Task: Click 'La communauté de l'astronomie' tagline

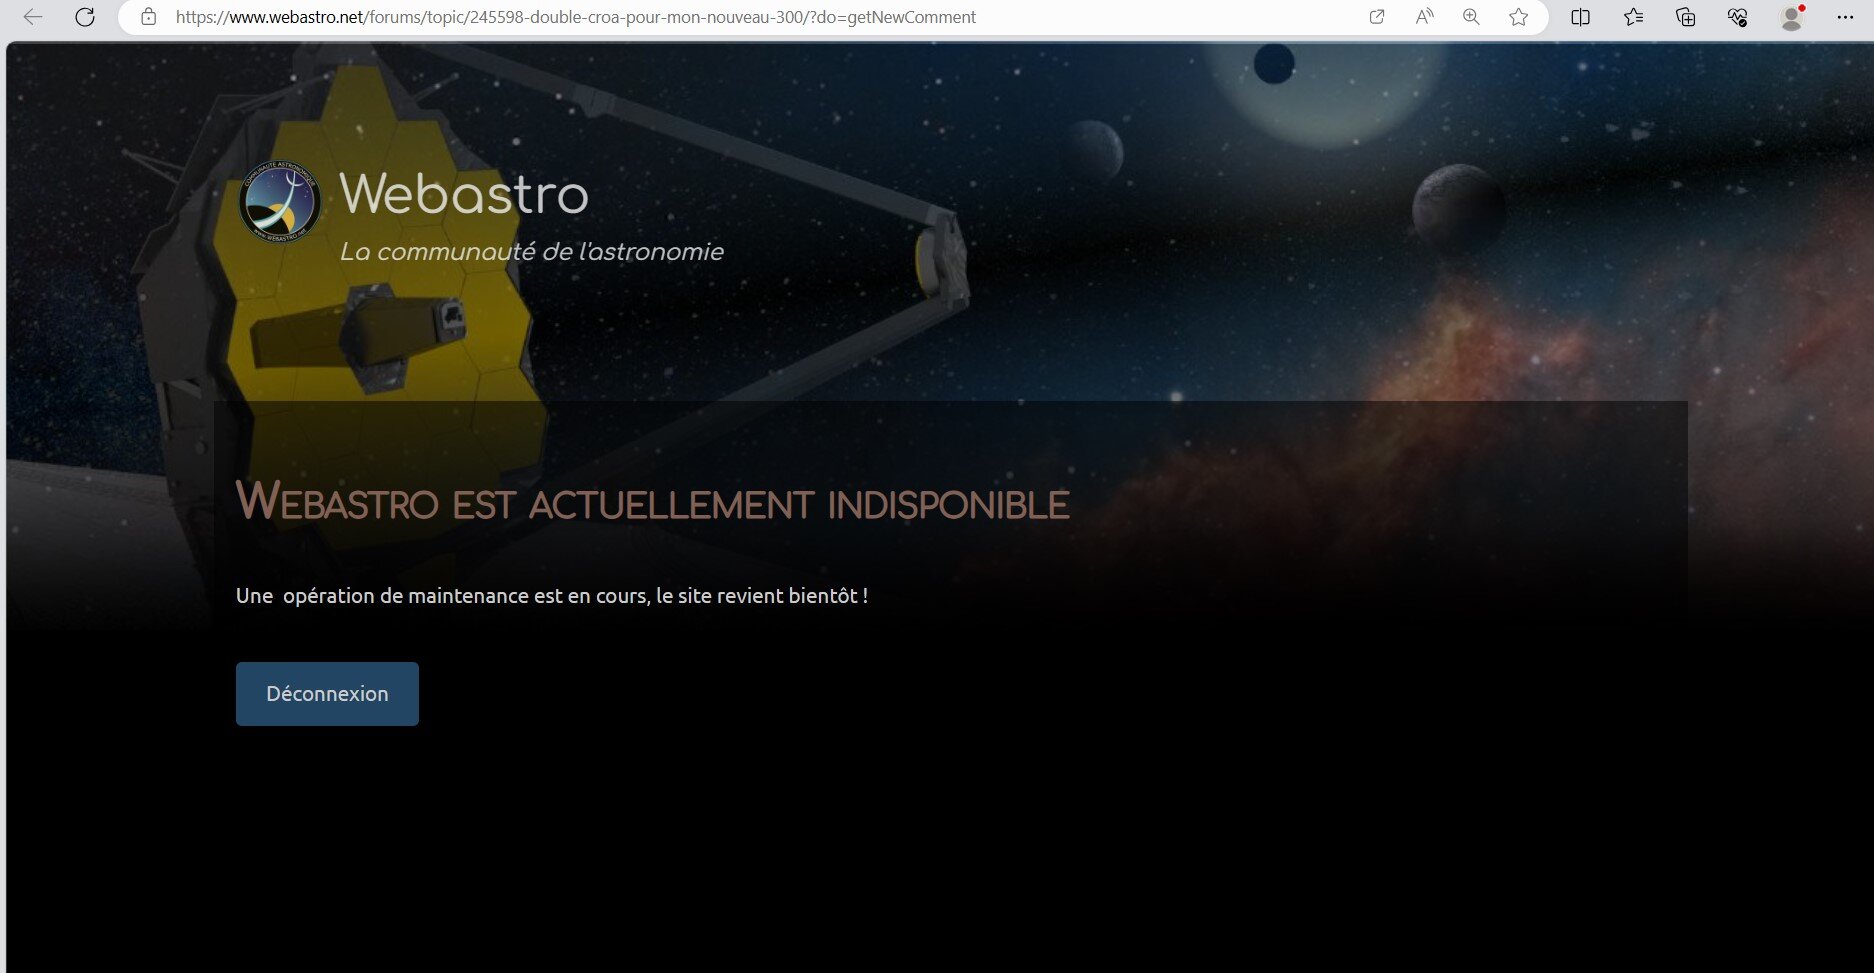Action: coord(531,252)
